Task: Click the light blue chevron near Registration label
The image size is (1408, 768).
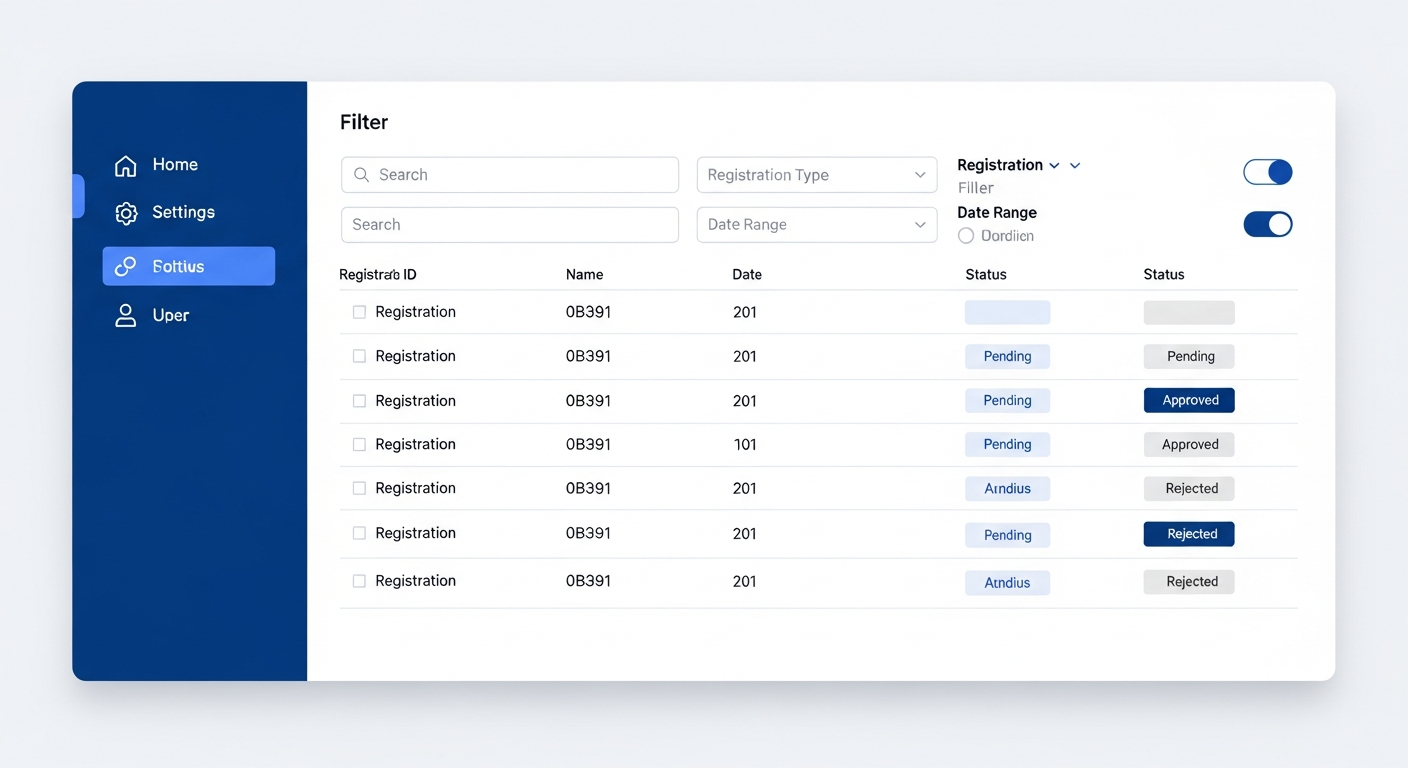Action: pyautogui.click(x=1075, y=166)
